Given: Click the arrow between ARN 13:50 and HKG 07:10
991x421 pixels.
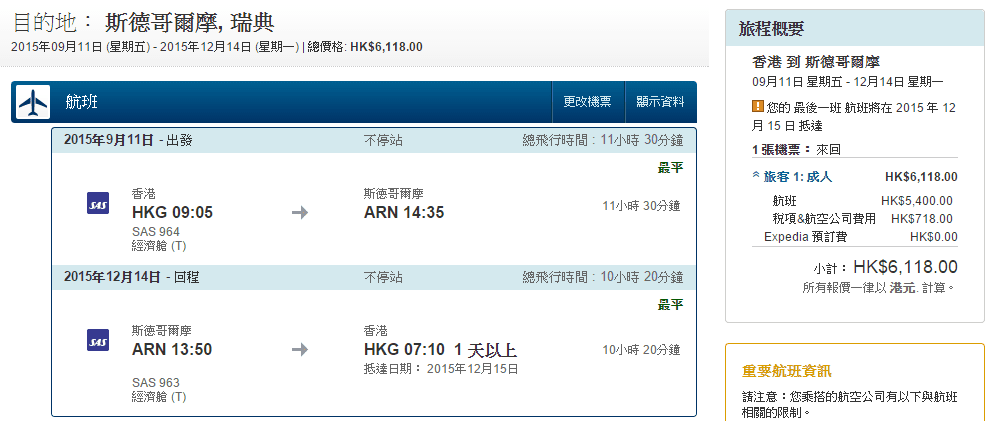Looking at the screenshot, I should [x=299, y=349].
